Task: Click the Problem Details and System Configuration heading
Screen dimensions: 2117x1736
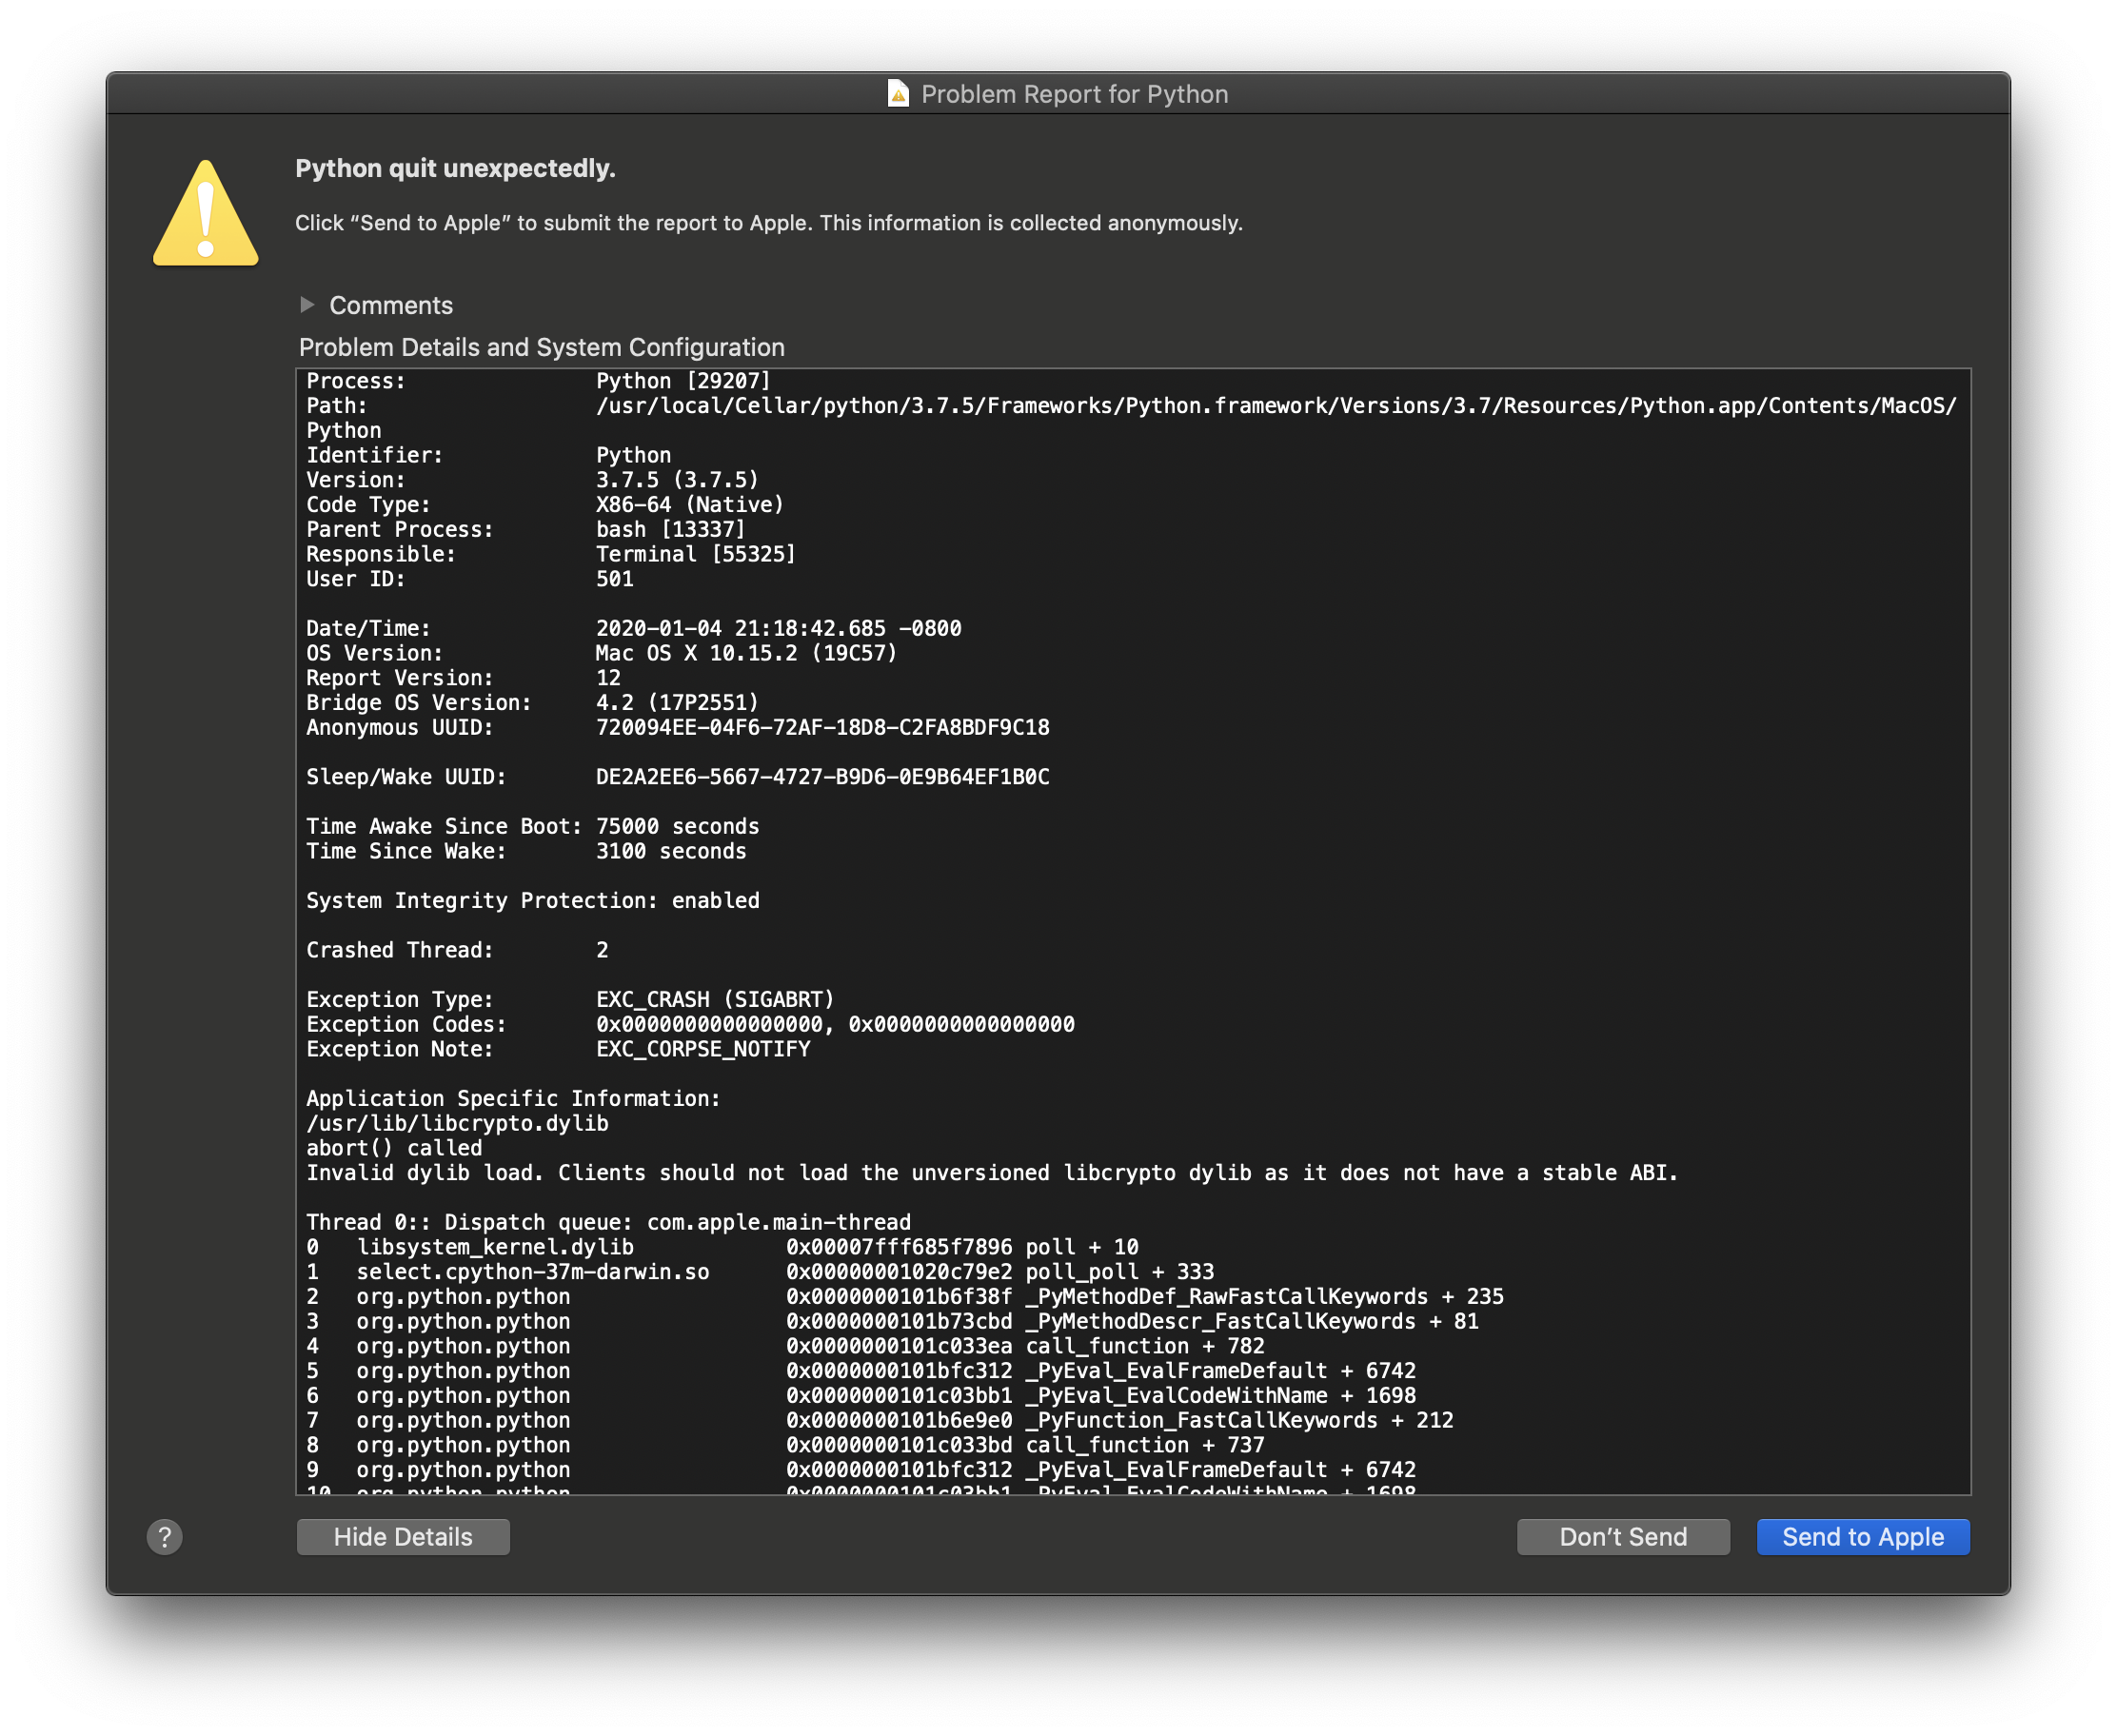Action: pos(542,347)
